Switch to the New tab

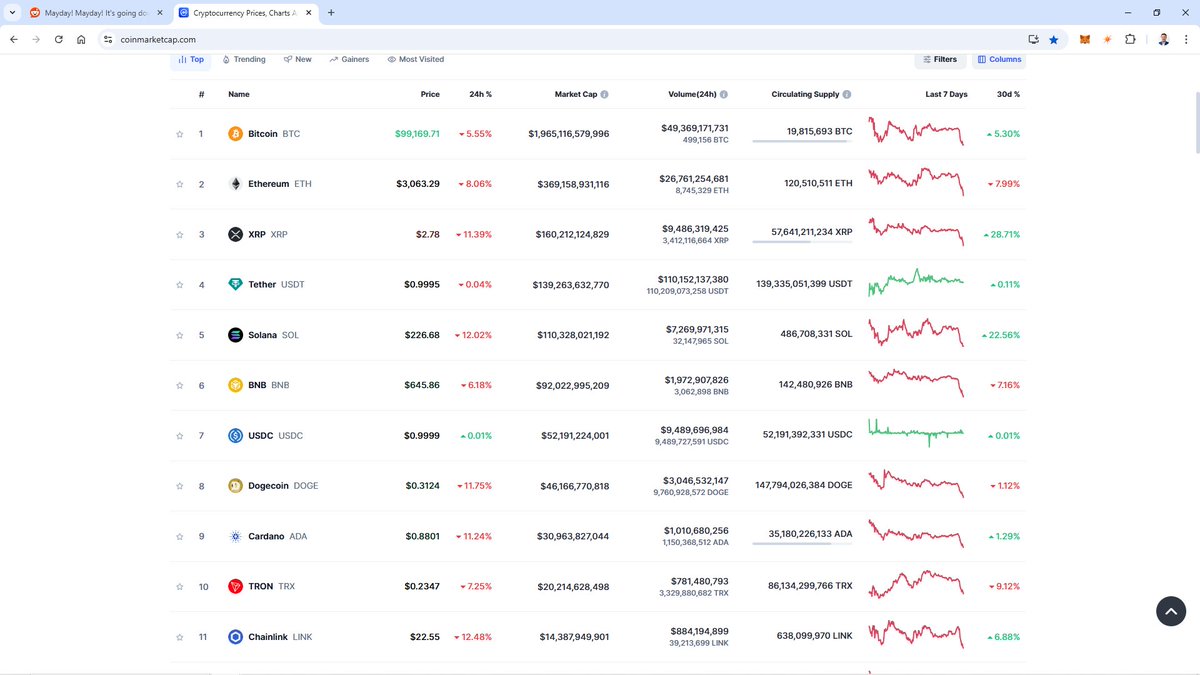click(298, 59)
